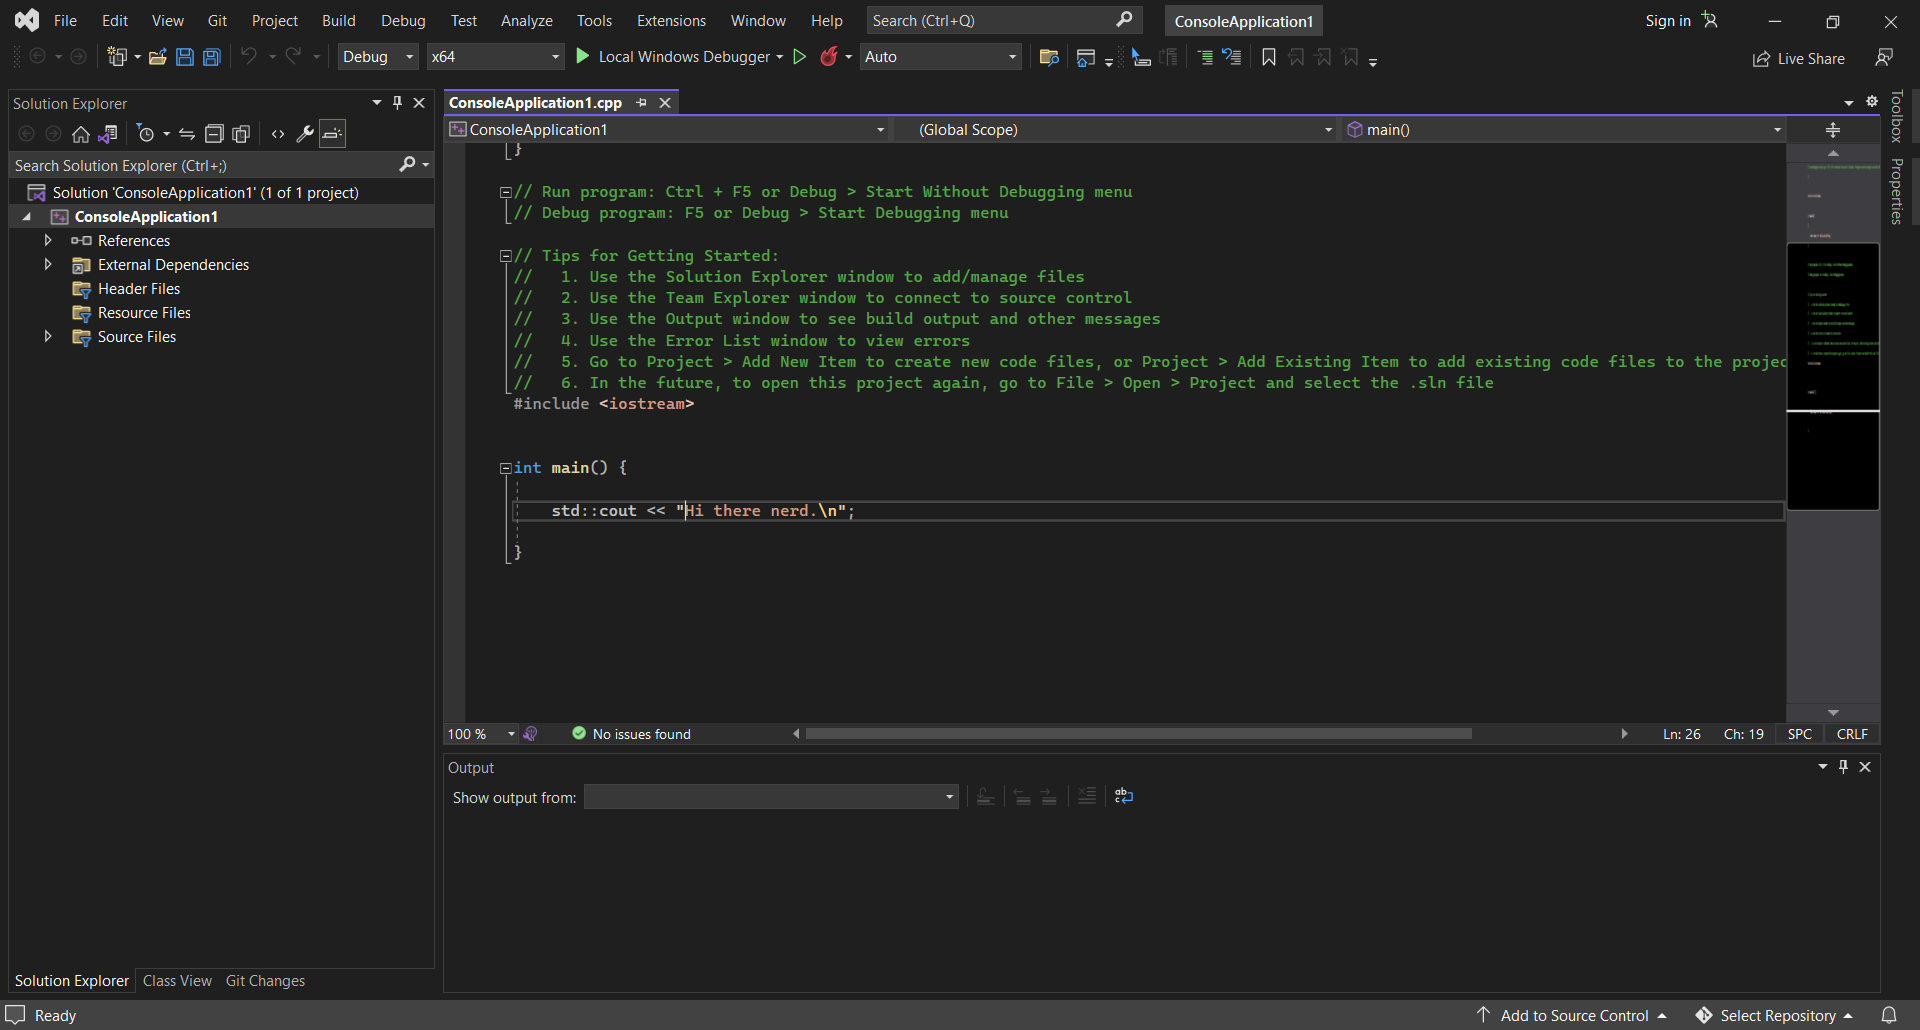1920x1030 pixels.
Task: Switch to the Git Changes tab
Action: tap(264, 980)
